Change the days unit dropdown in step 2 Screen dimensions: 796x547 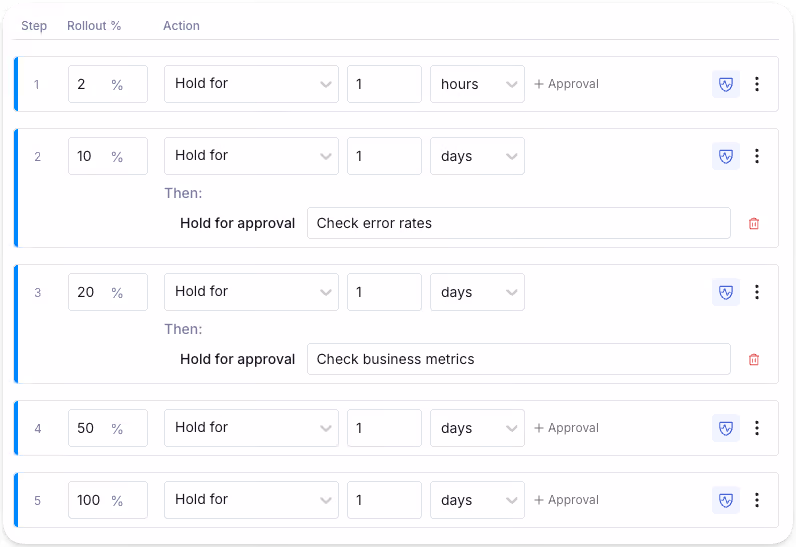(477, 156)
